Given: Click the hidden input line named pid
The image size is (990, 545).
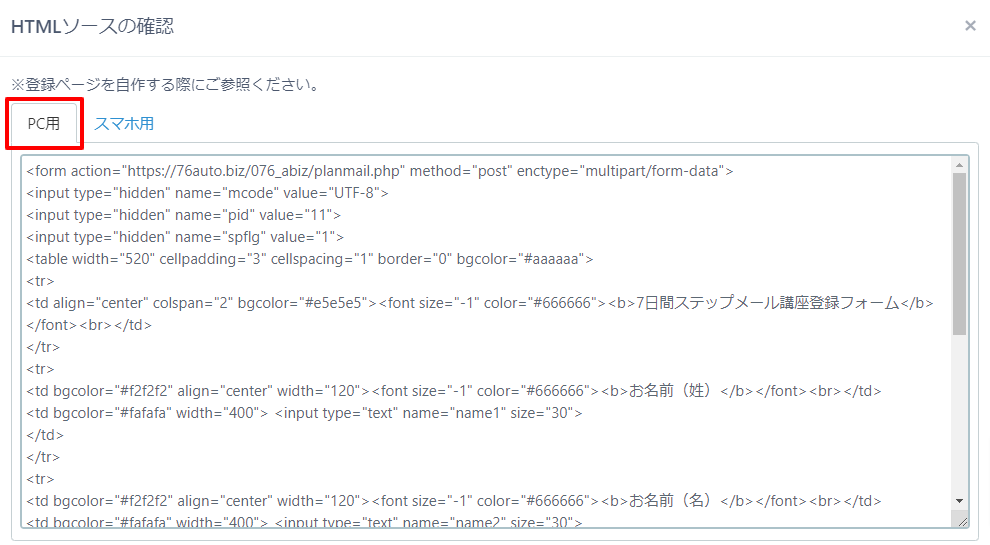Looking at the screenshot, I should pyautogui.click(x=183, y=215).
